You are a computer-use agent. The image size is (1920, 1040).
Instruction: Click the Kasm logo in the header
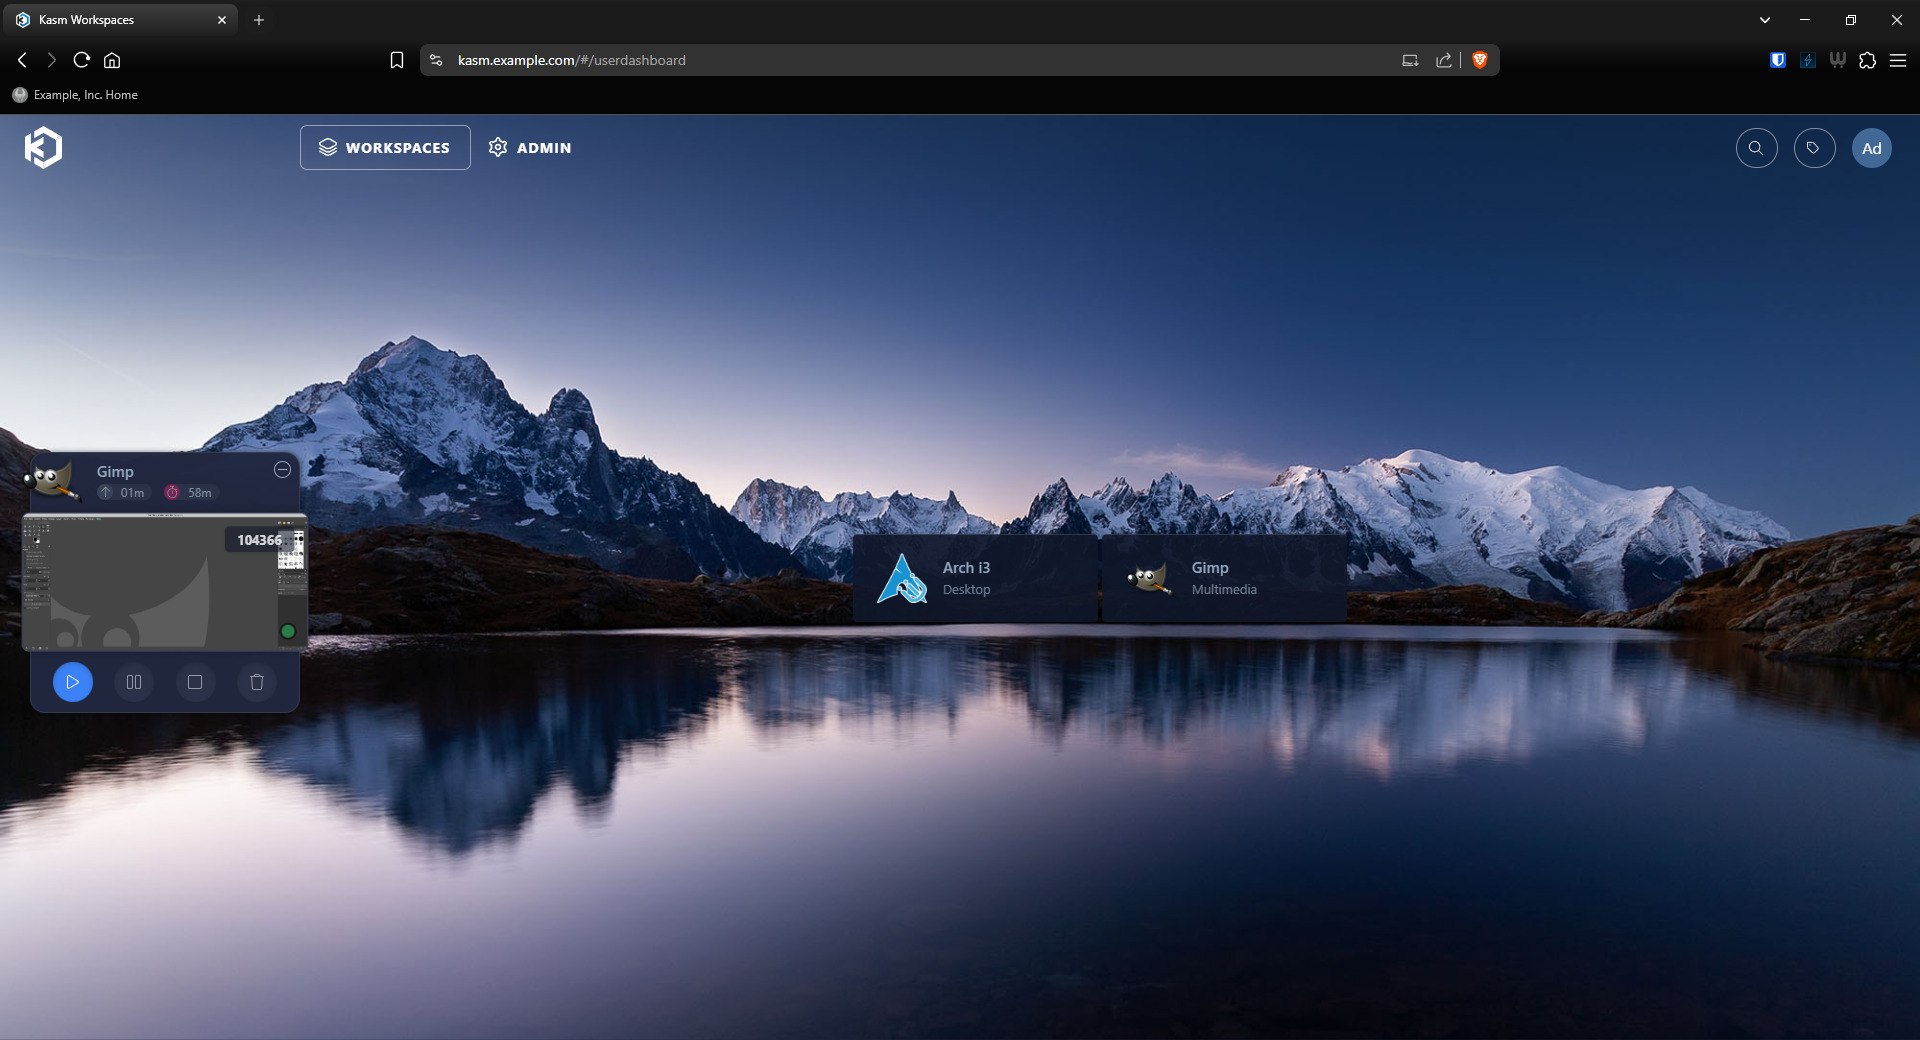click(43, 148)
